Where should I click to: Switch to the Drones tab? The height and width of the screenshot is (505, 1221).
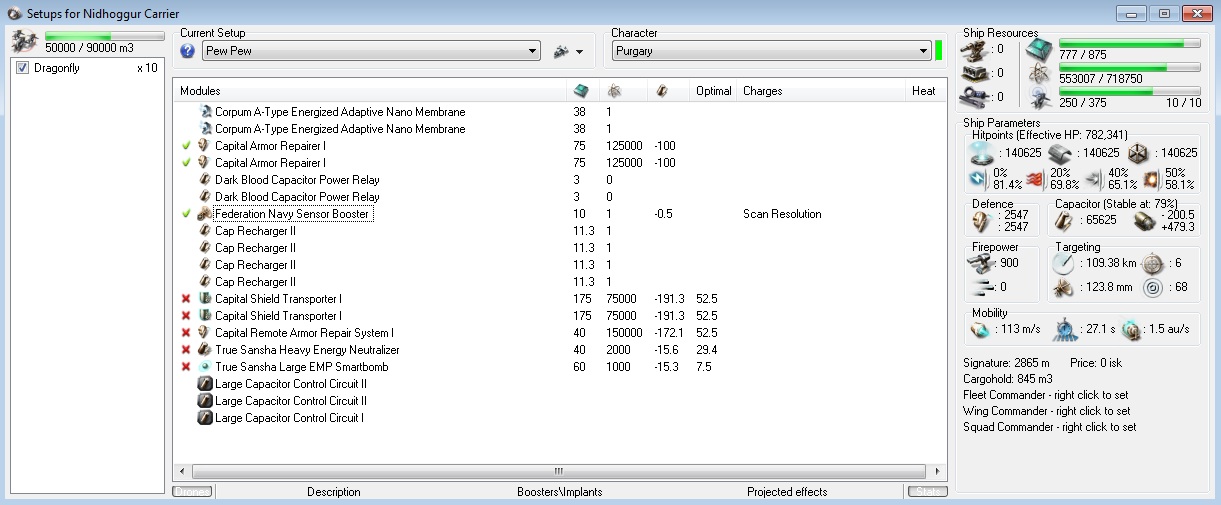pyautogui.click(x=192, y=491)
